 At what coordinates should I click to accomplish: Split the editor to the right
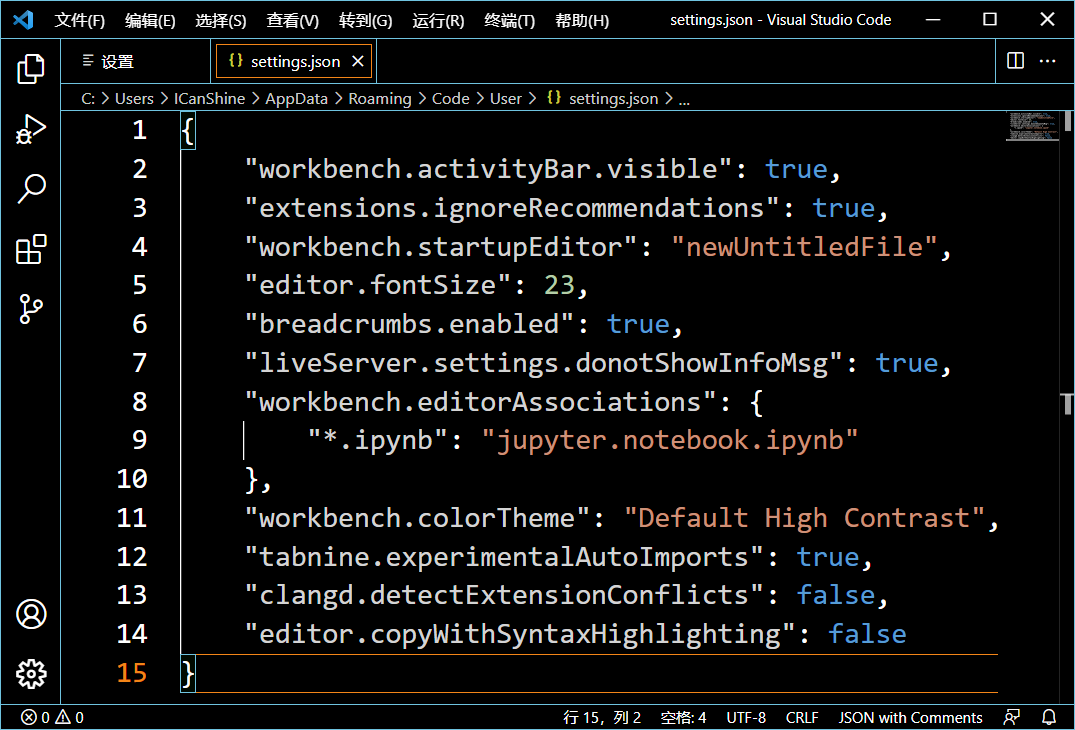[1015, 61]
